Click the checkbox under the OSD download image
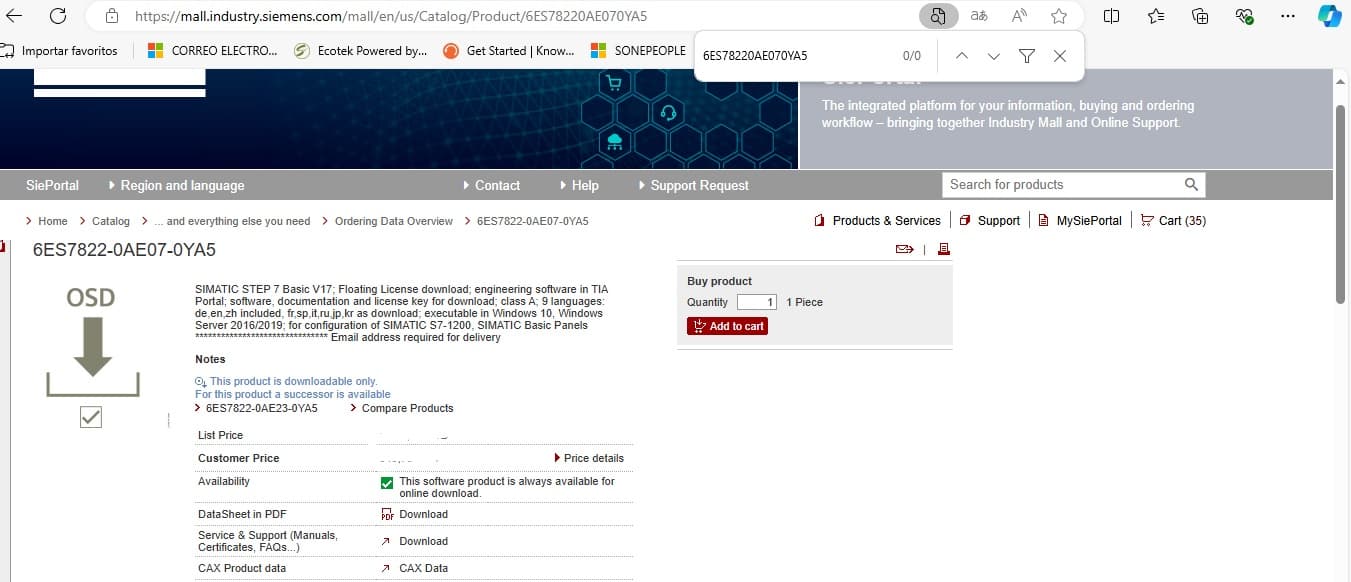The image size is (1351, 582). (x=90, y=417)
